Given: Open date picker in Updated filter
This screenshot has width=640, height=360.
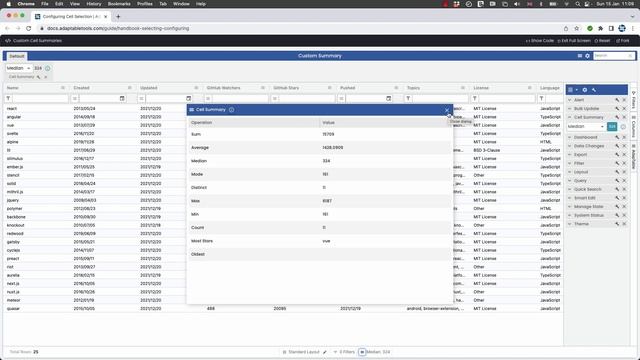Looking at the screenshot, I should [x=189, y=98].
